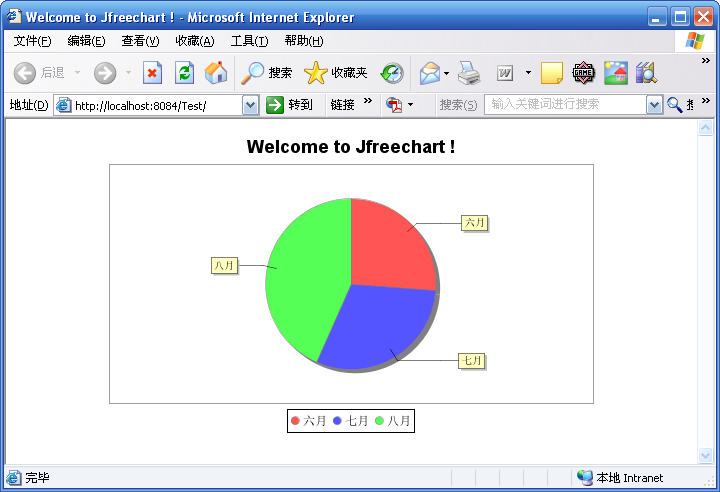Click the address URL field

[x=156, y=105]
